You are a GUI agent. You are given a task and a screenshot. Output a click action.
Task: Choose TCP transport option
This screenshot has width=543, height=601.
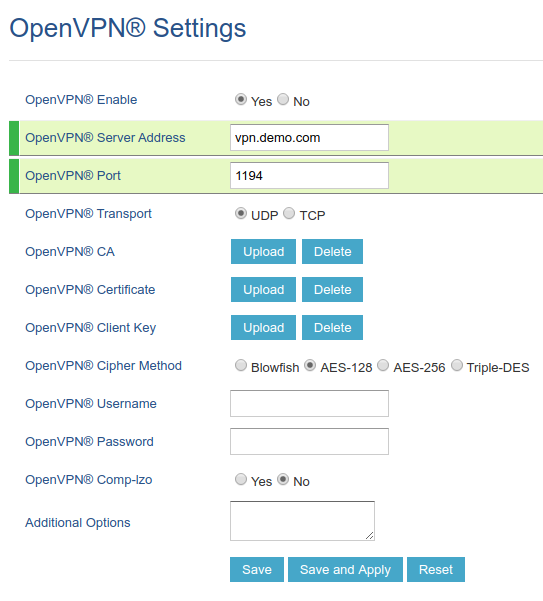pyautogui.click(x=289, y=213)
